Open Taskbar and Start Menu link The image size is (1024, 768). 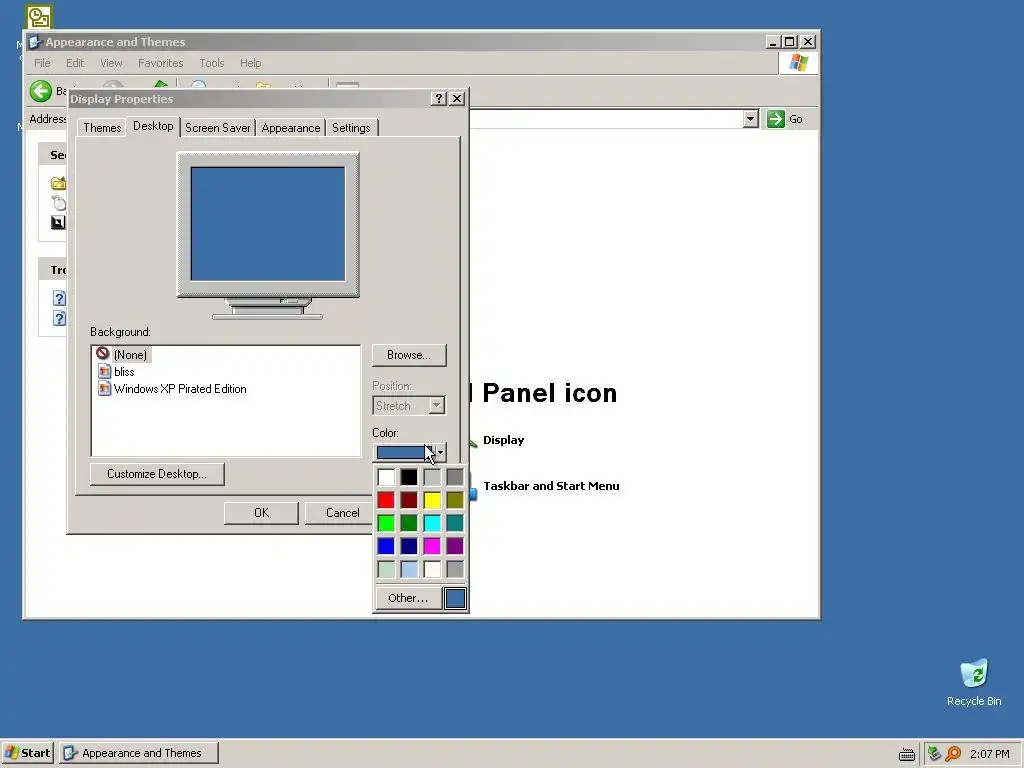point(551,485)
